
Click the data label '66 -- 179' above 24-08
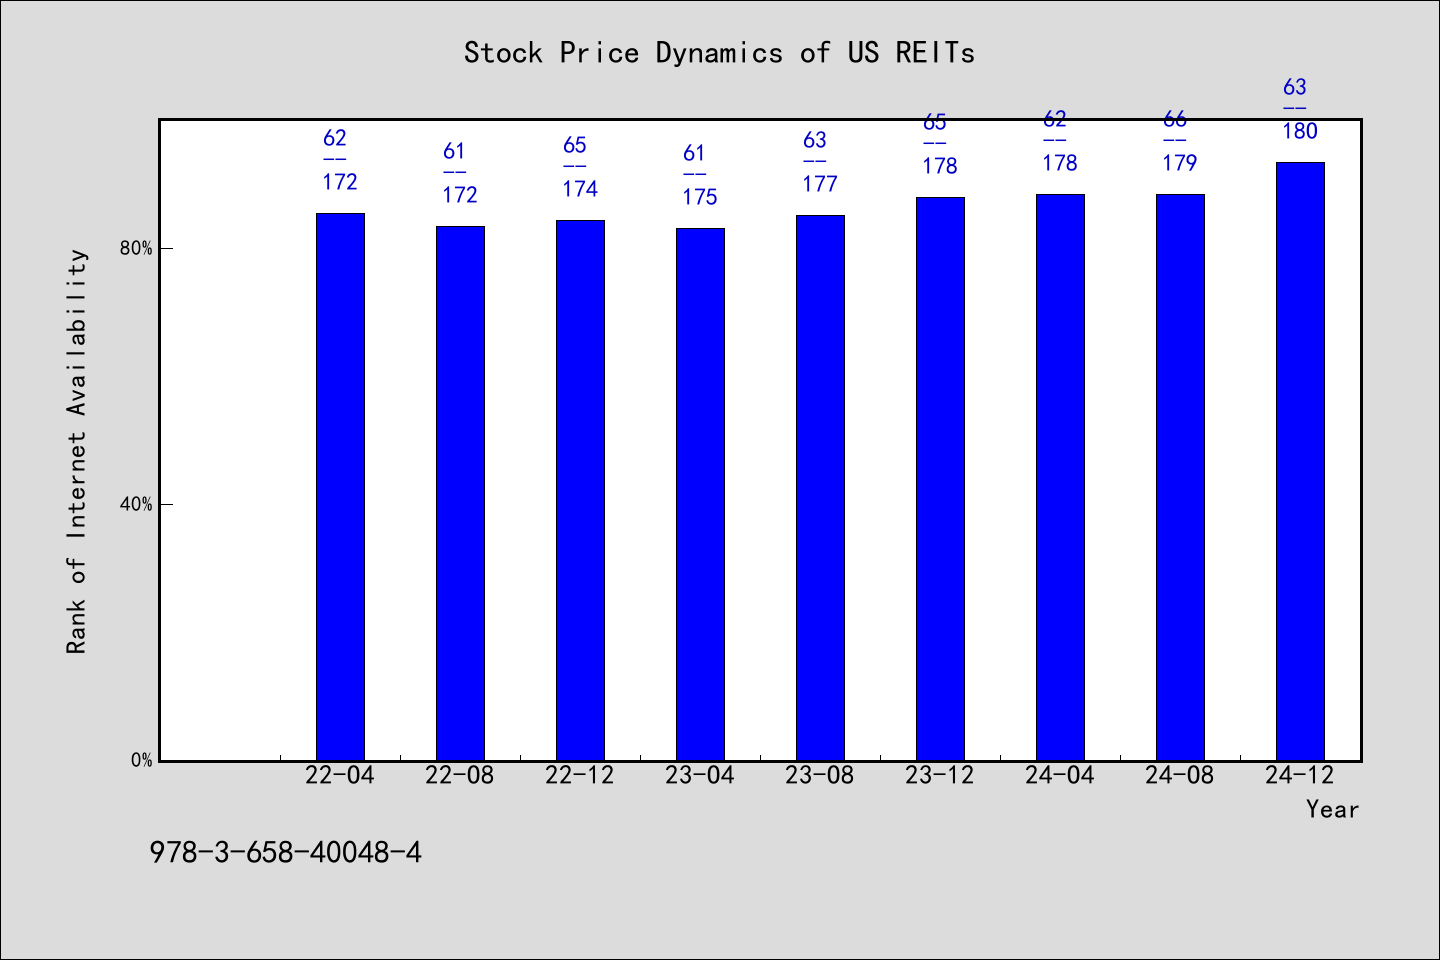(x=1180, y=141)
